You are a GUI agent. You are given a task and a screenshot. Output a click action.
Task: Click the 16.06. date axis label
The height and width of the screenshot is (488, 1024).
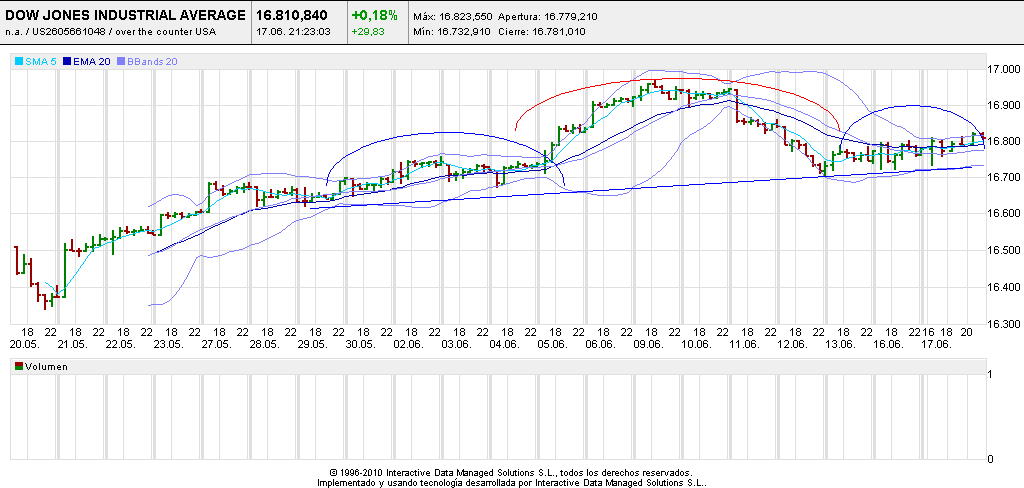click(x=889, y=344)
